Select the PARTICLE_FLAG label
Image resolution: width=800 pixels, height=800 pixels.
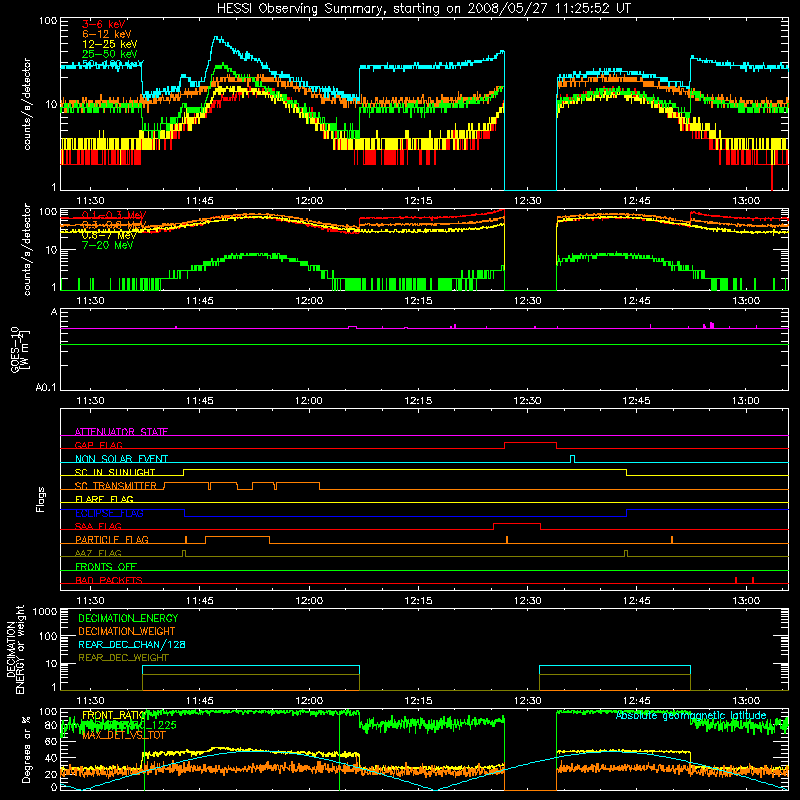(112, 539)
